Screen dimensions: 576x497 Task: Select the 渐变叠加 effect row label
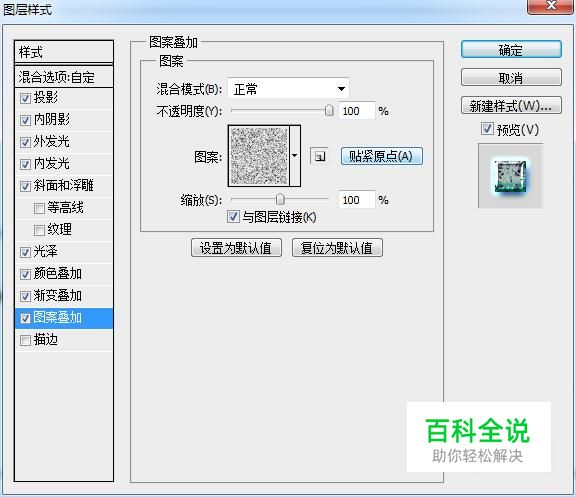(x=58, y=296)
